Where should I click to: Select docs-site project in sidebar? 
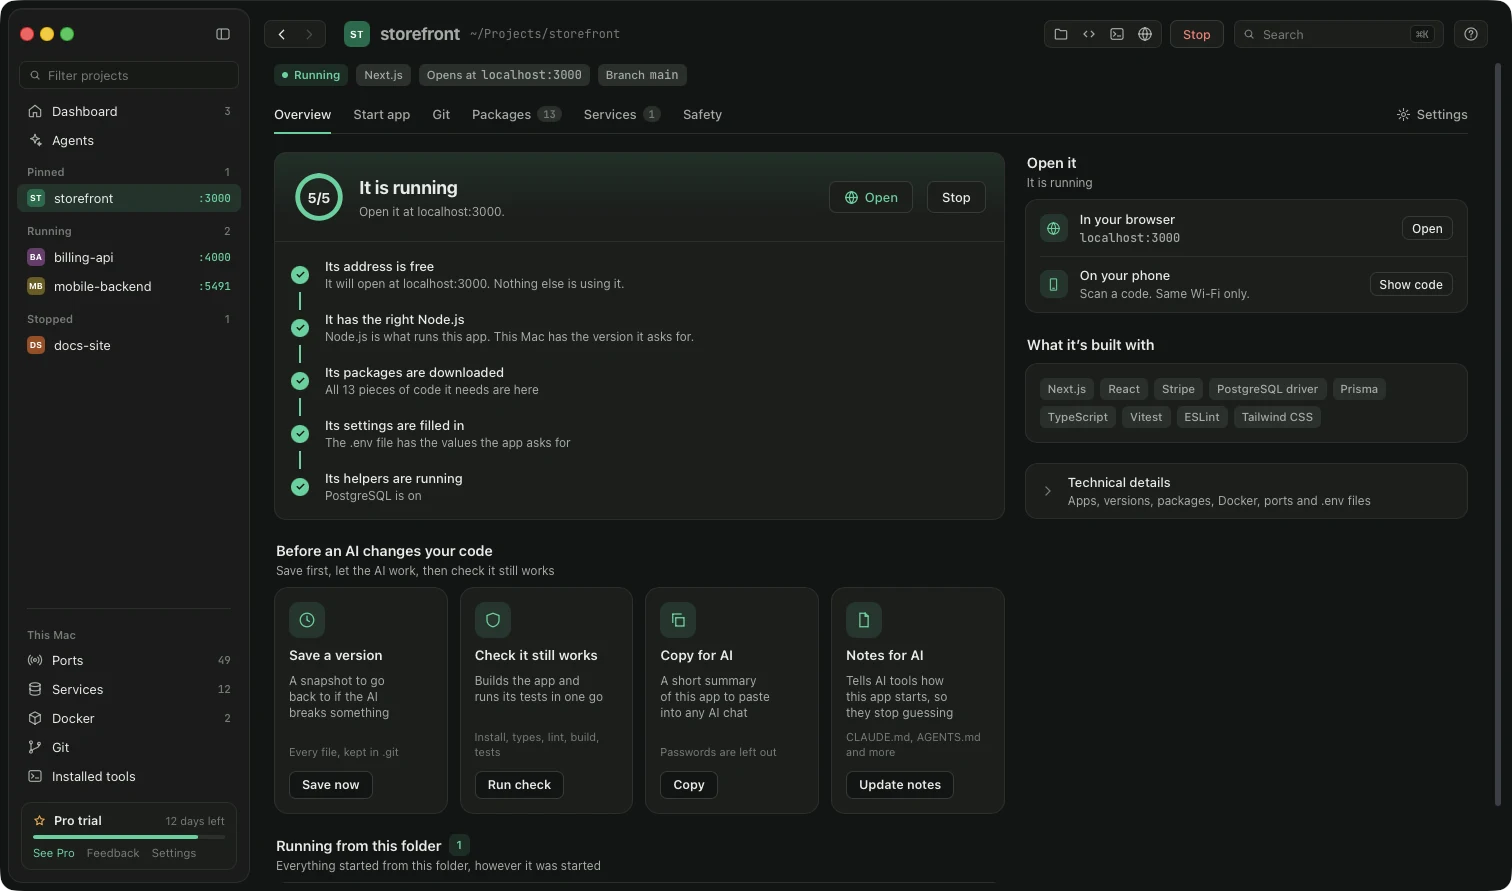(129, 345)
